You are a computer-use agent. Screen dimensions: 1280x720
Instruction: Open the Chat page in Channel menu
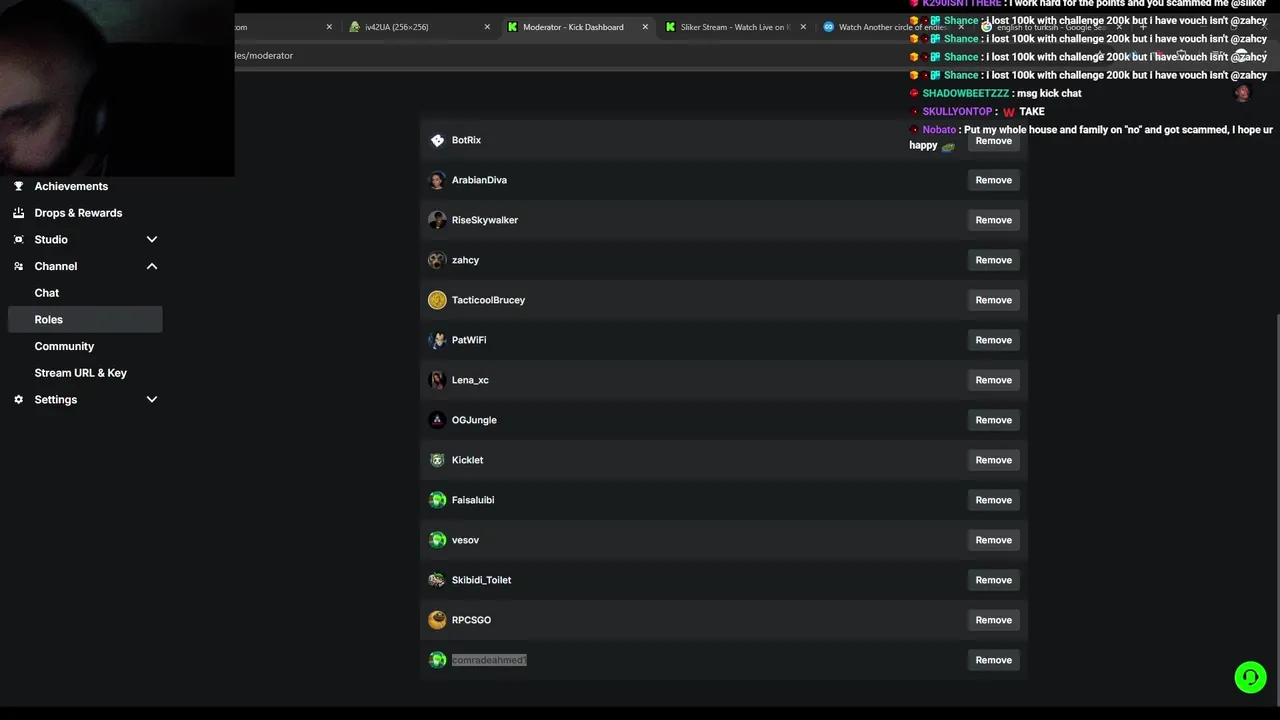(47, 293)
